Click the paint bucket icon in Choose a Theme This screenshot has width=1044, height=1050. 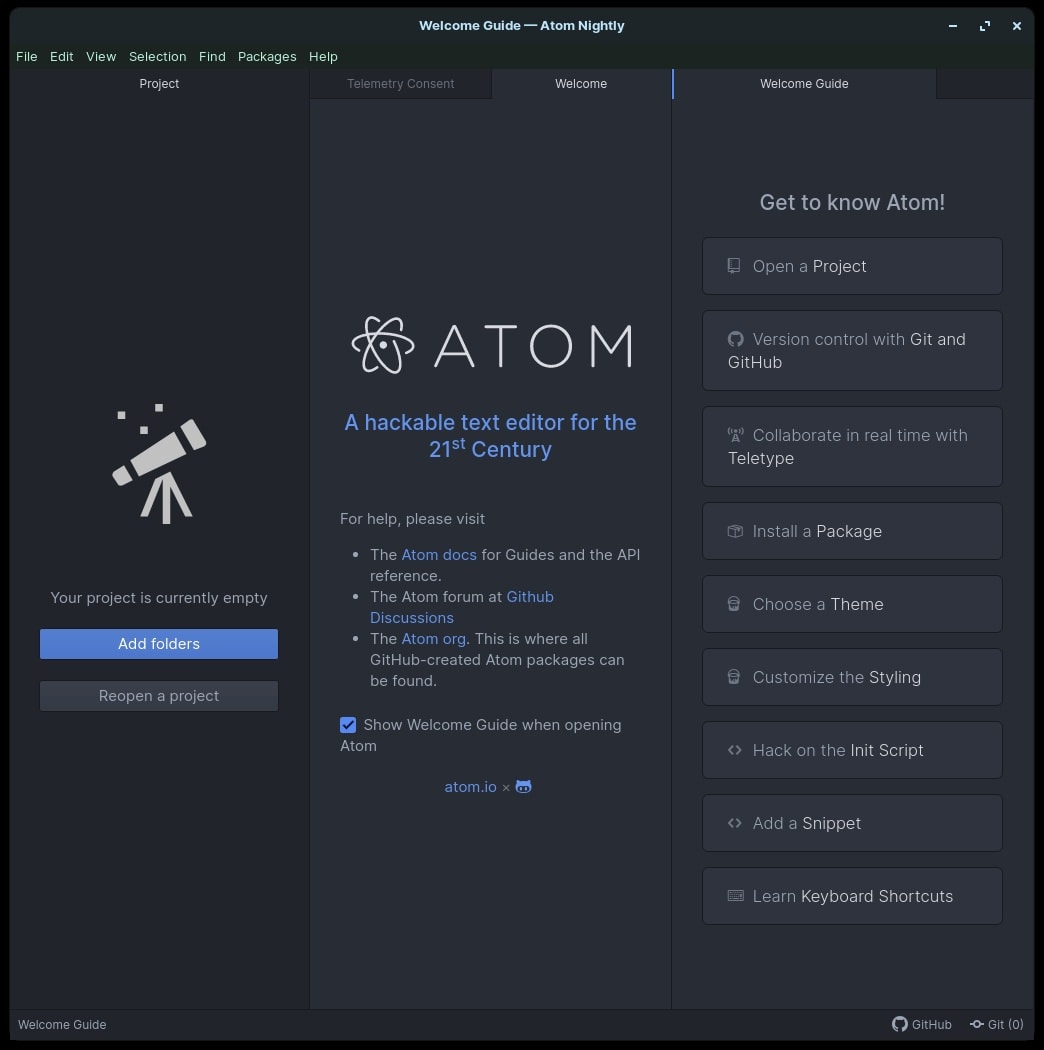(x=734, y=604)
